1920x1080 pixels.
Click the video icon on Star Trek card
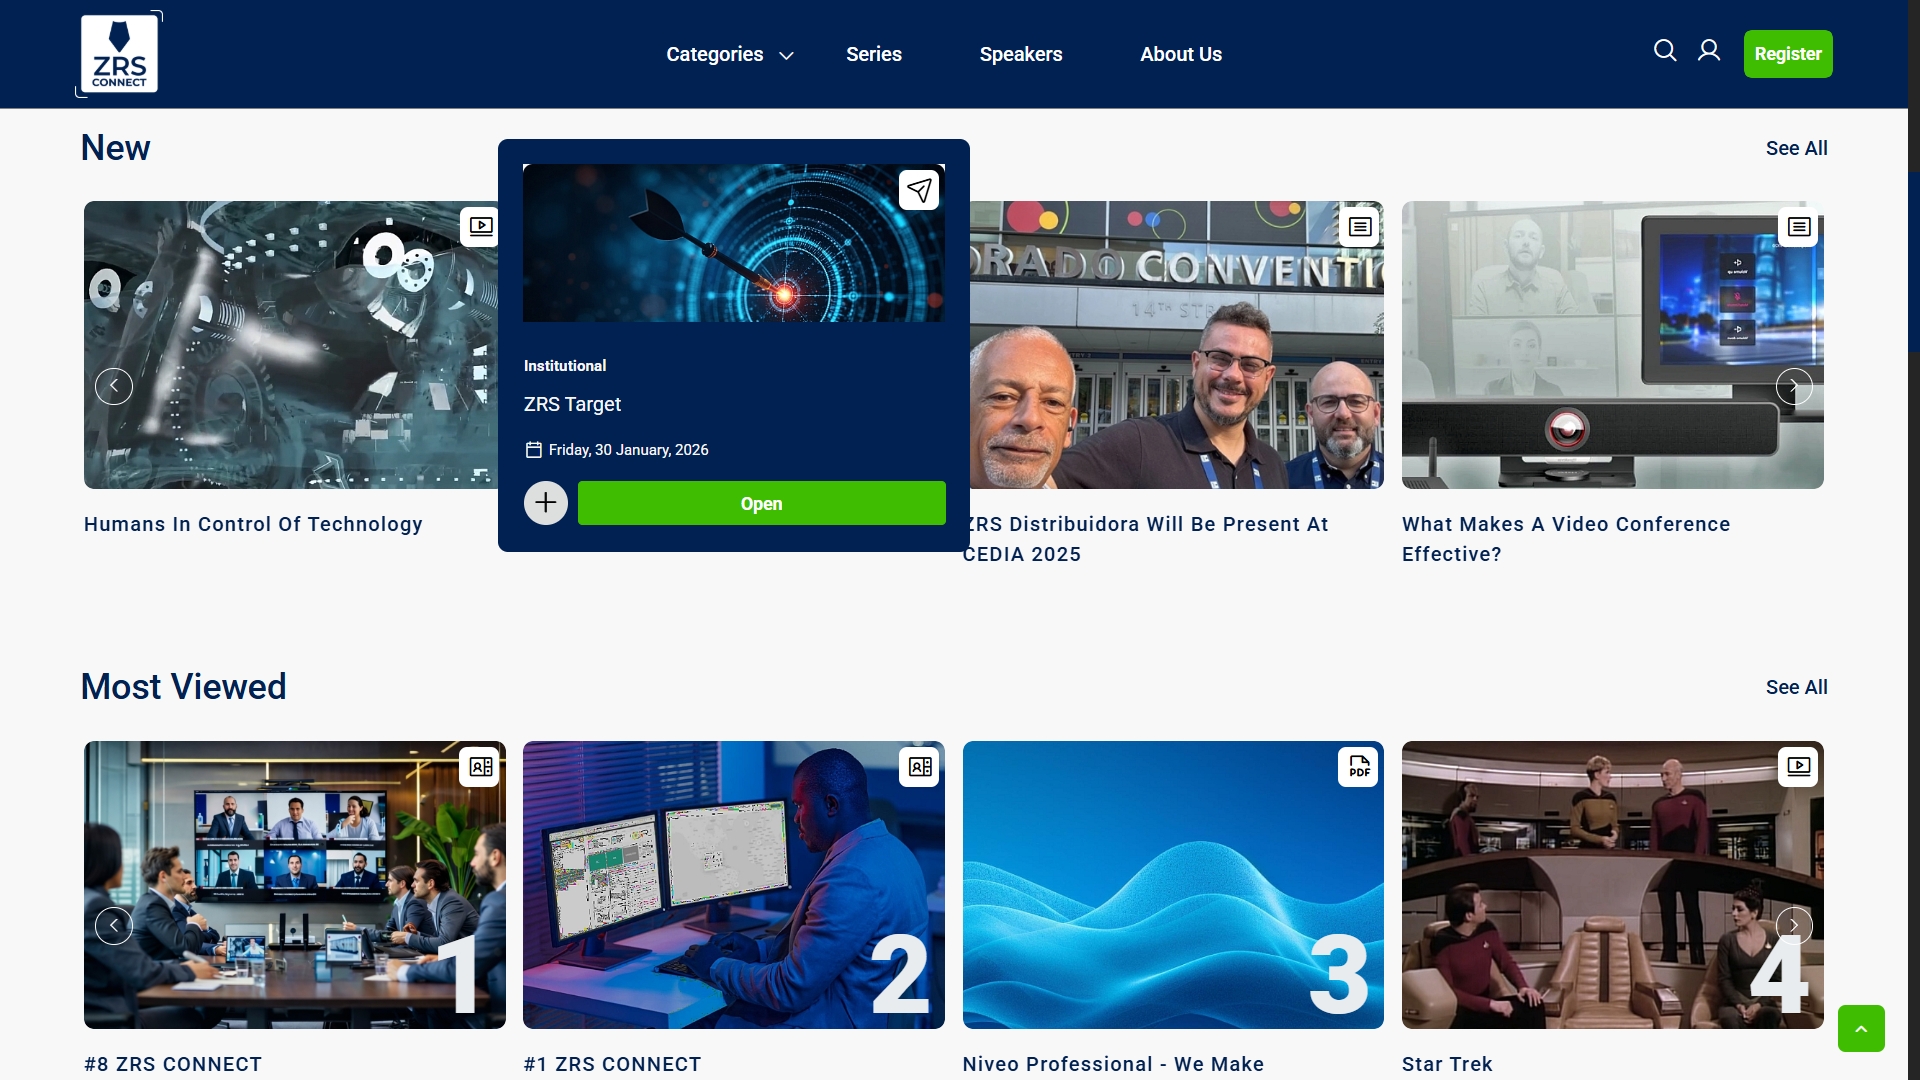1799,767
